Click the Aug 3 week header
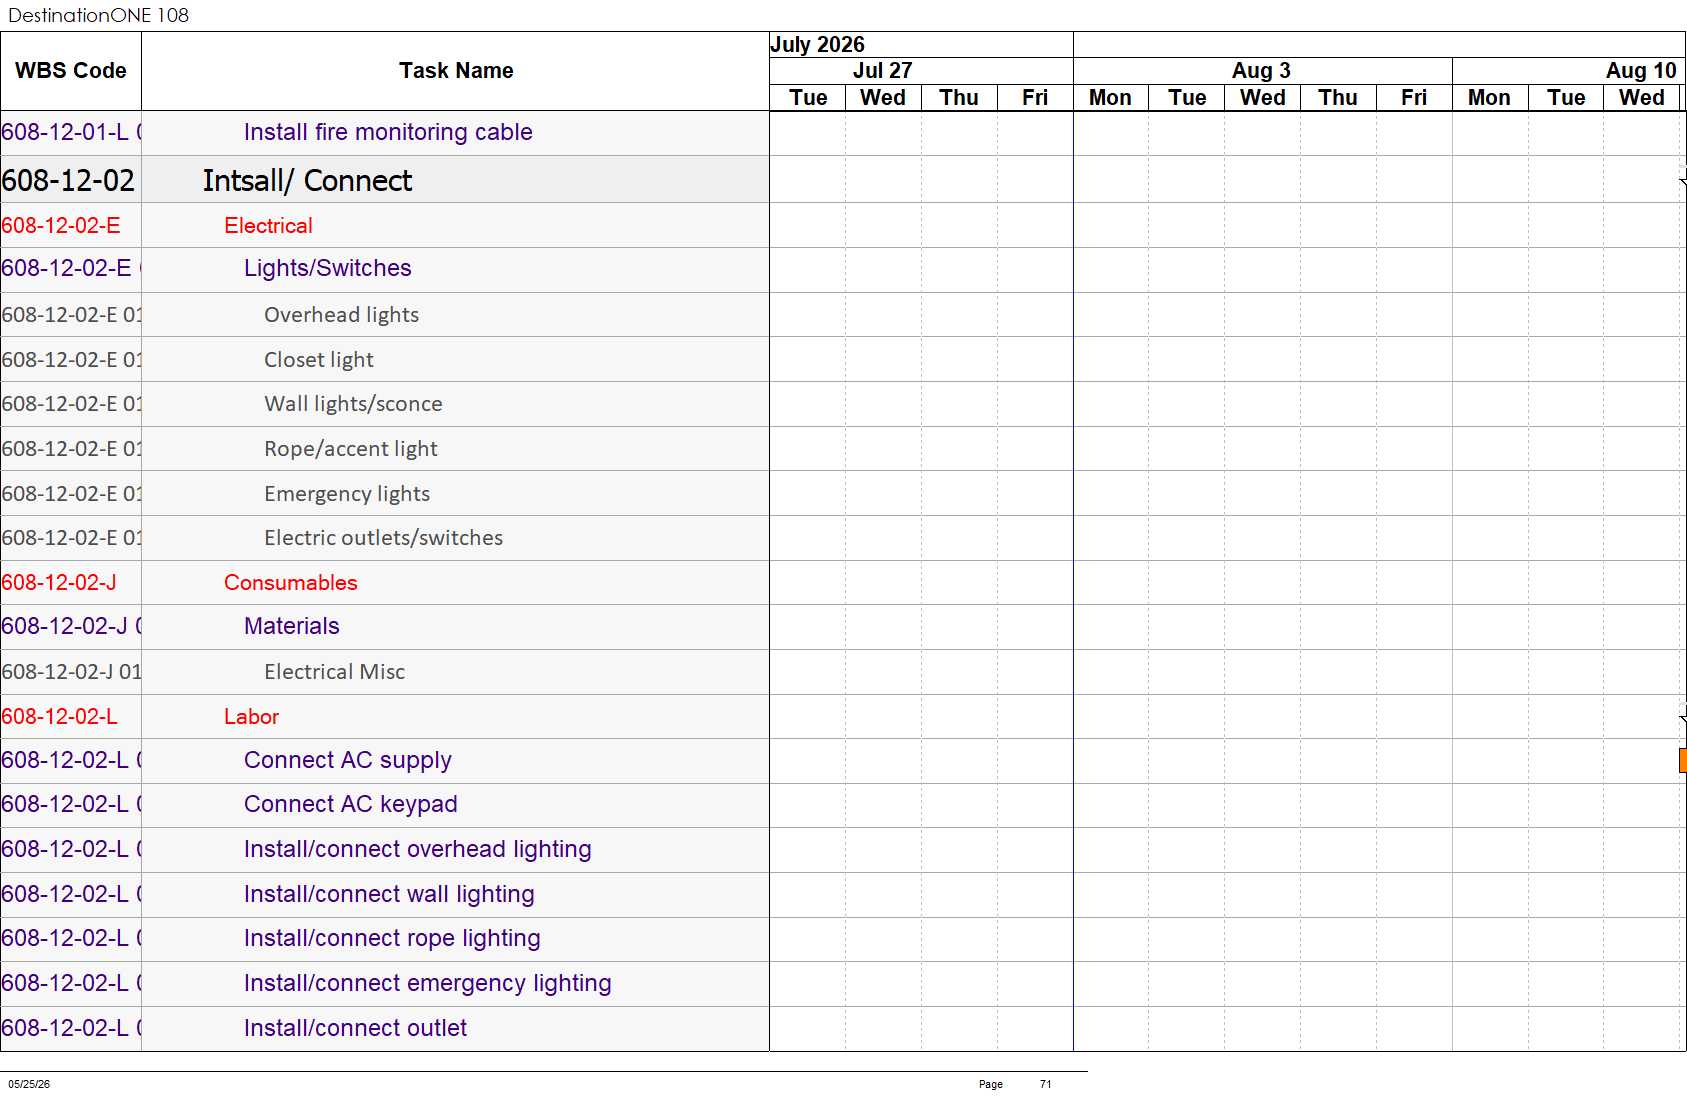Image resolution: width=1687 pixels, height=1097 pixels. coord(1262,71)
